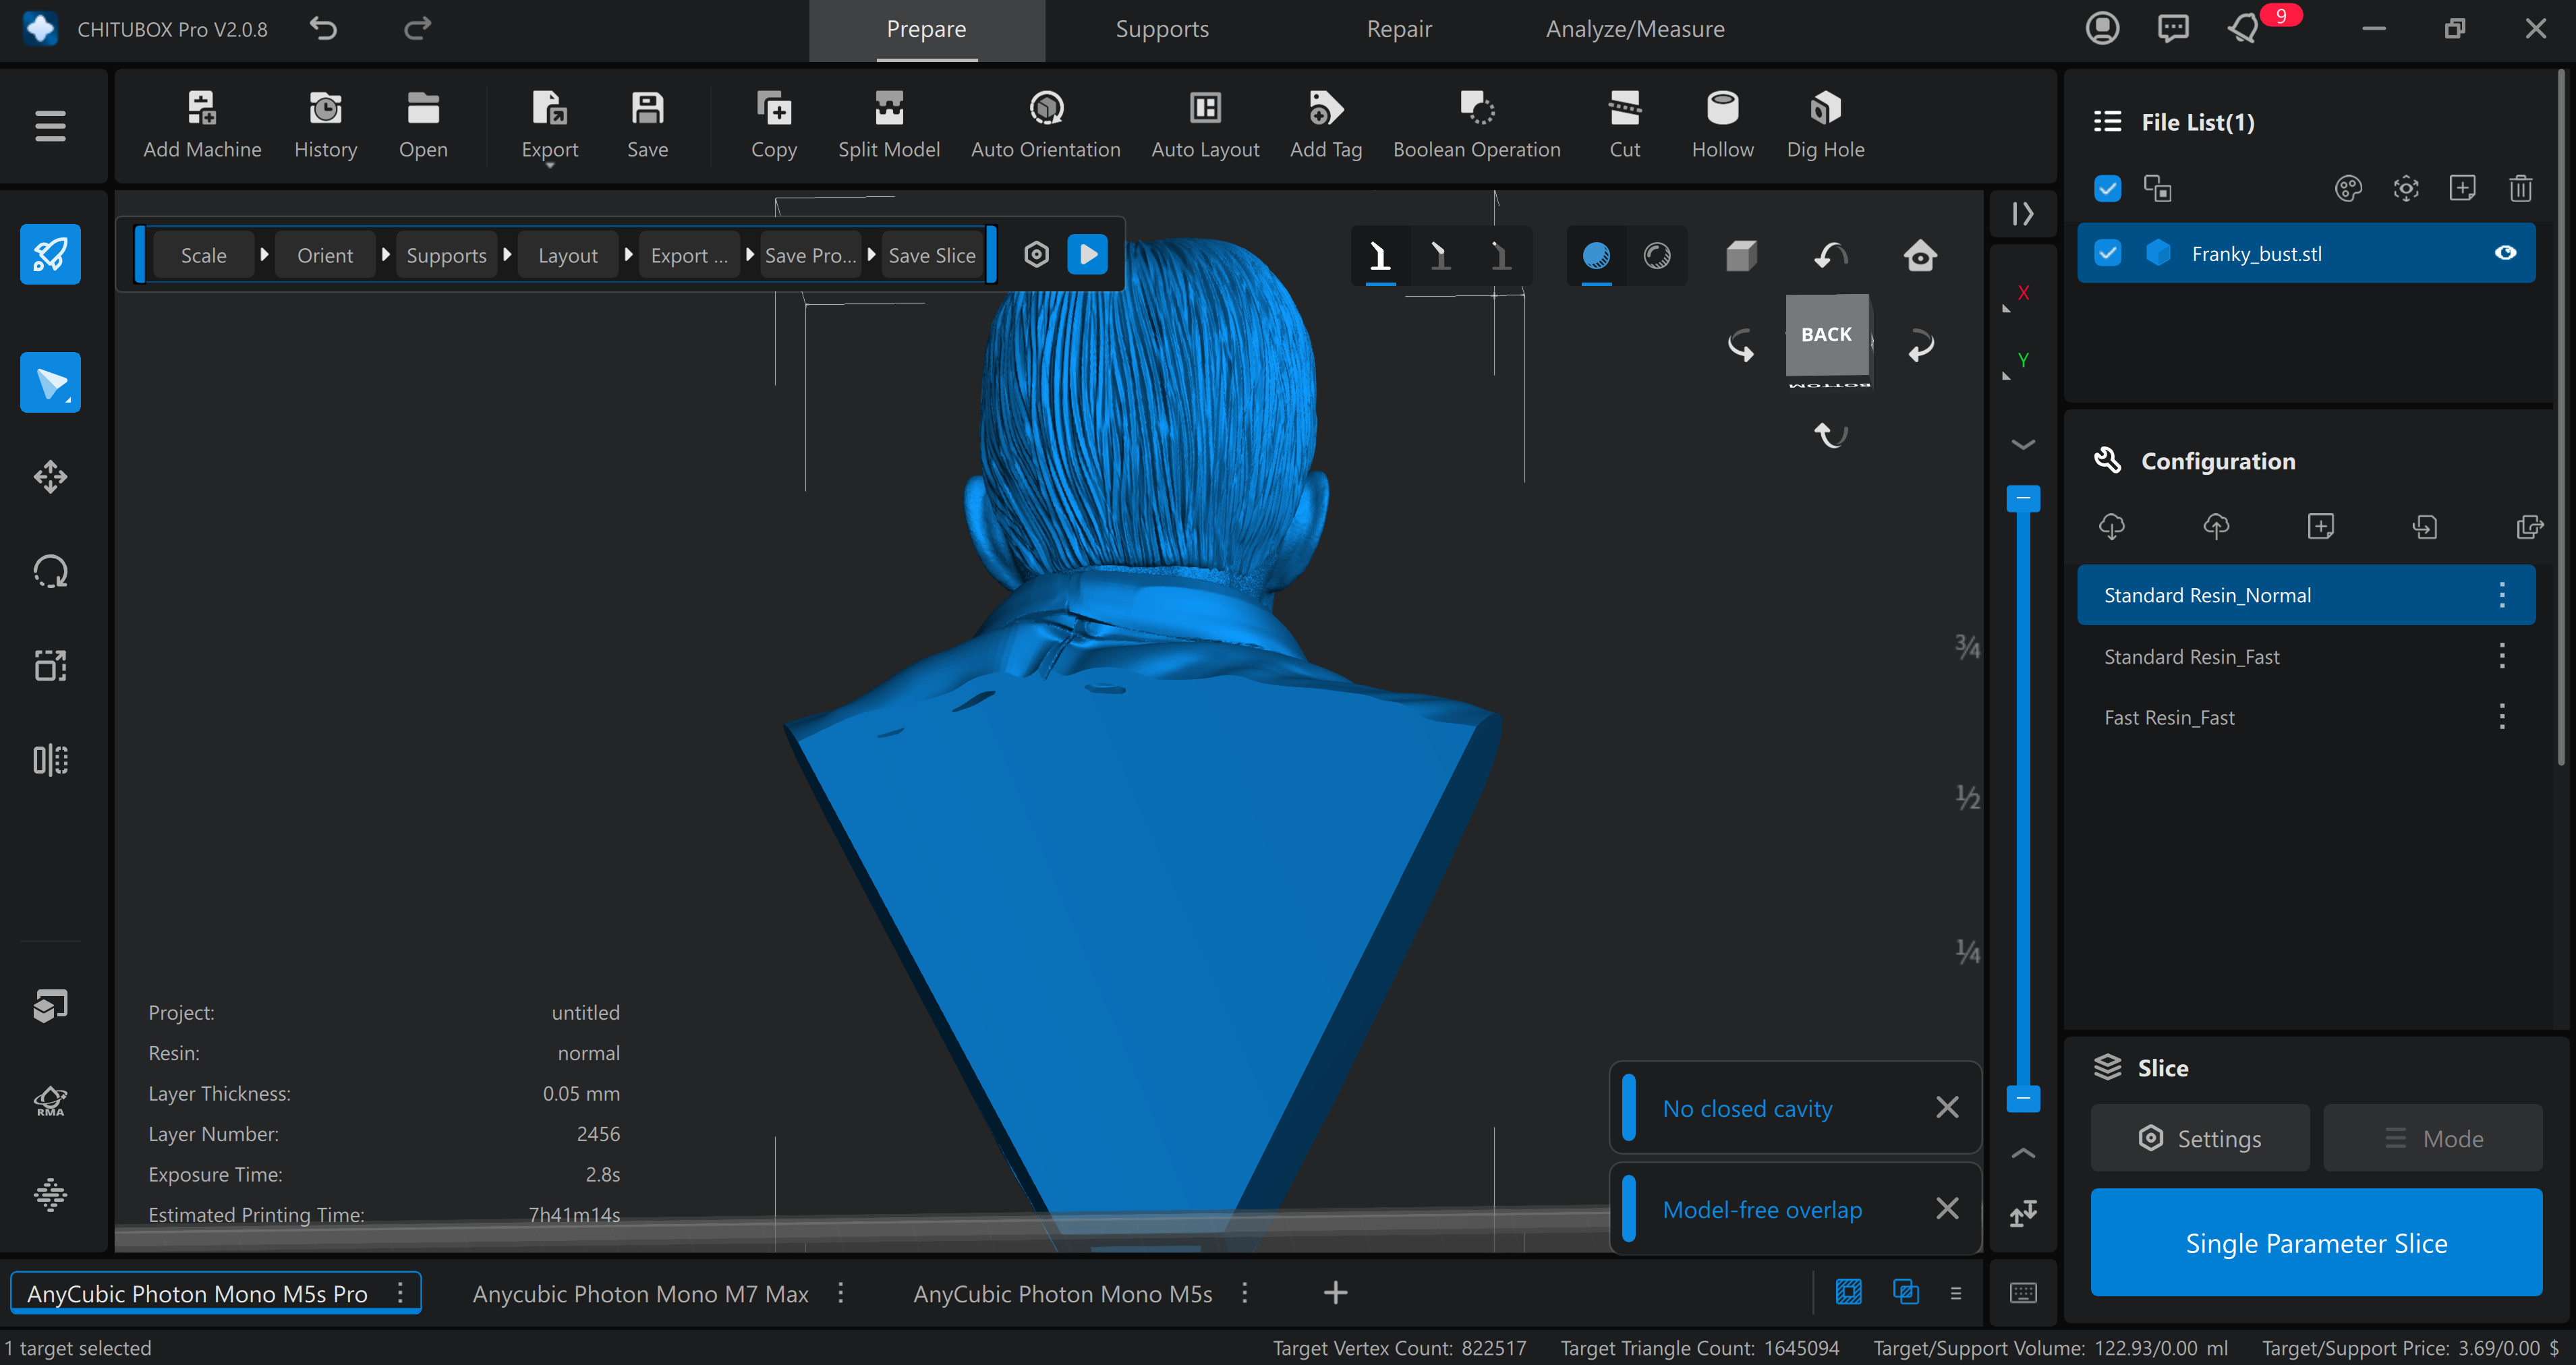Click the Hollow tool icon
The width and height of the screenshot is (2576, 1365).
pyautogui.click(x=1721, y=109)
